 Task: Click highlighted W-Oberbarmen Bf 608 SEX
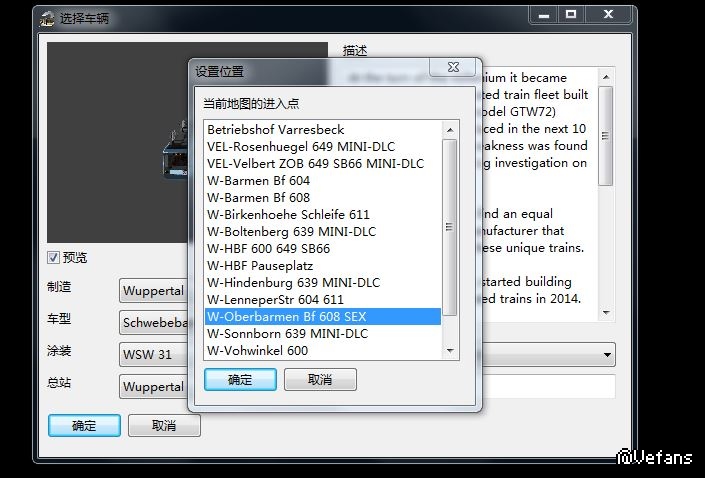point(323,317)
